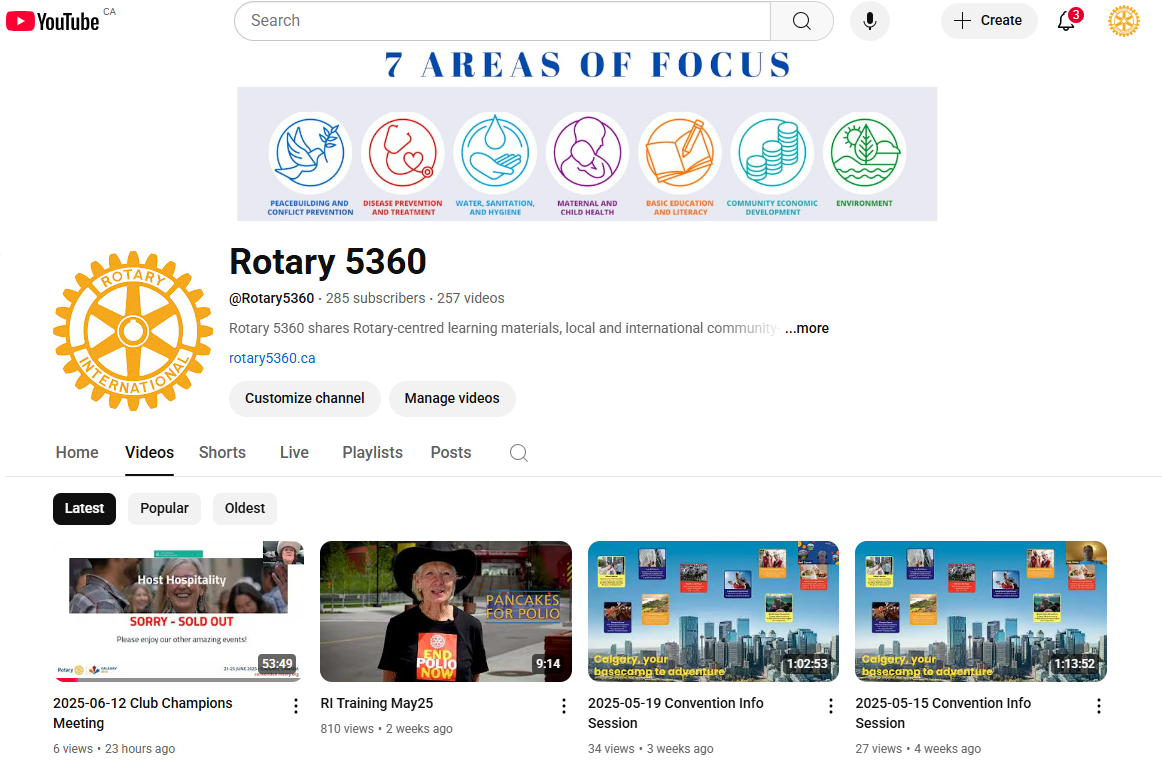Open the YouTube home logo
The height and width of the screenshot is (775, 1162).
point(53,21)
